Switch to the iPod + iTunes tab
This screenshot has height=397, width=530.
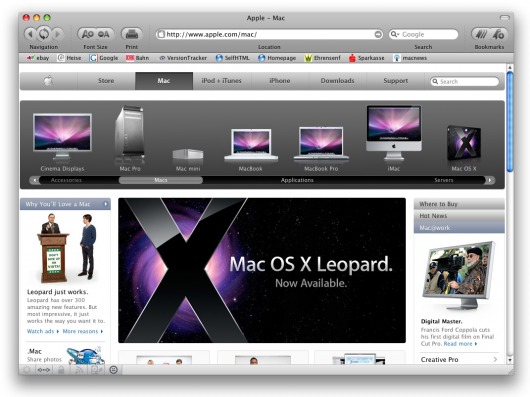coord(222,81)
